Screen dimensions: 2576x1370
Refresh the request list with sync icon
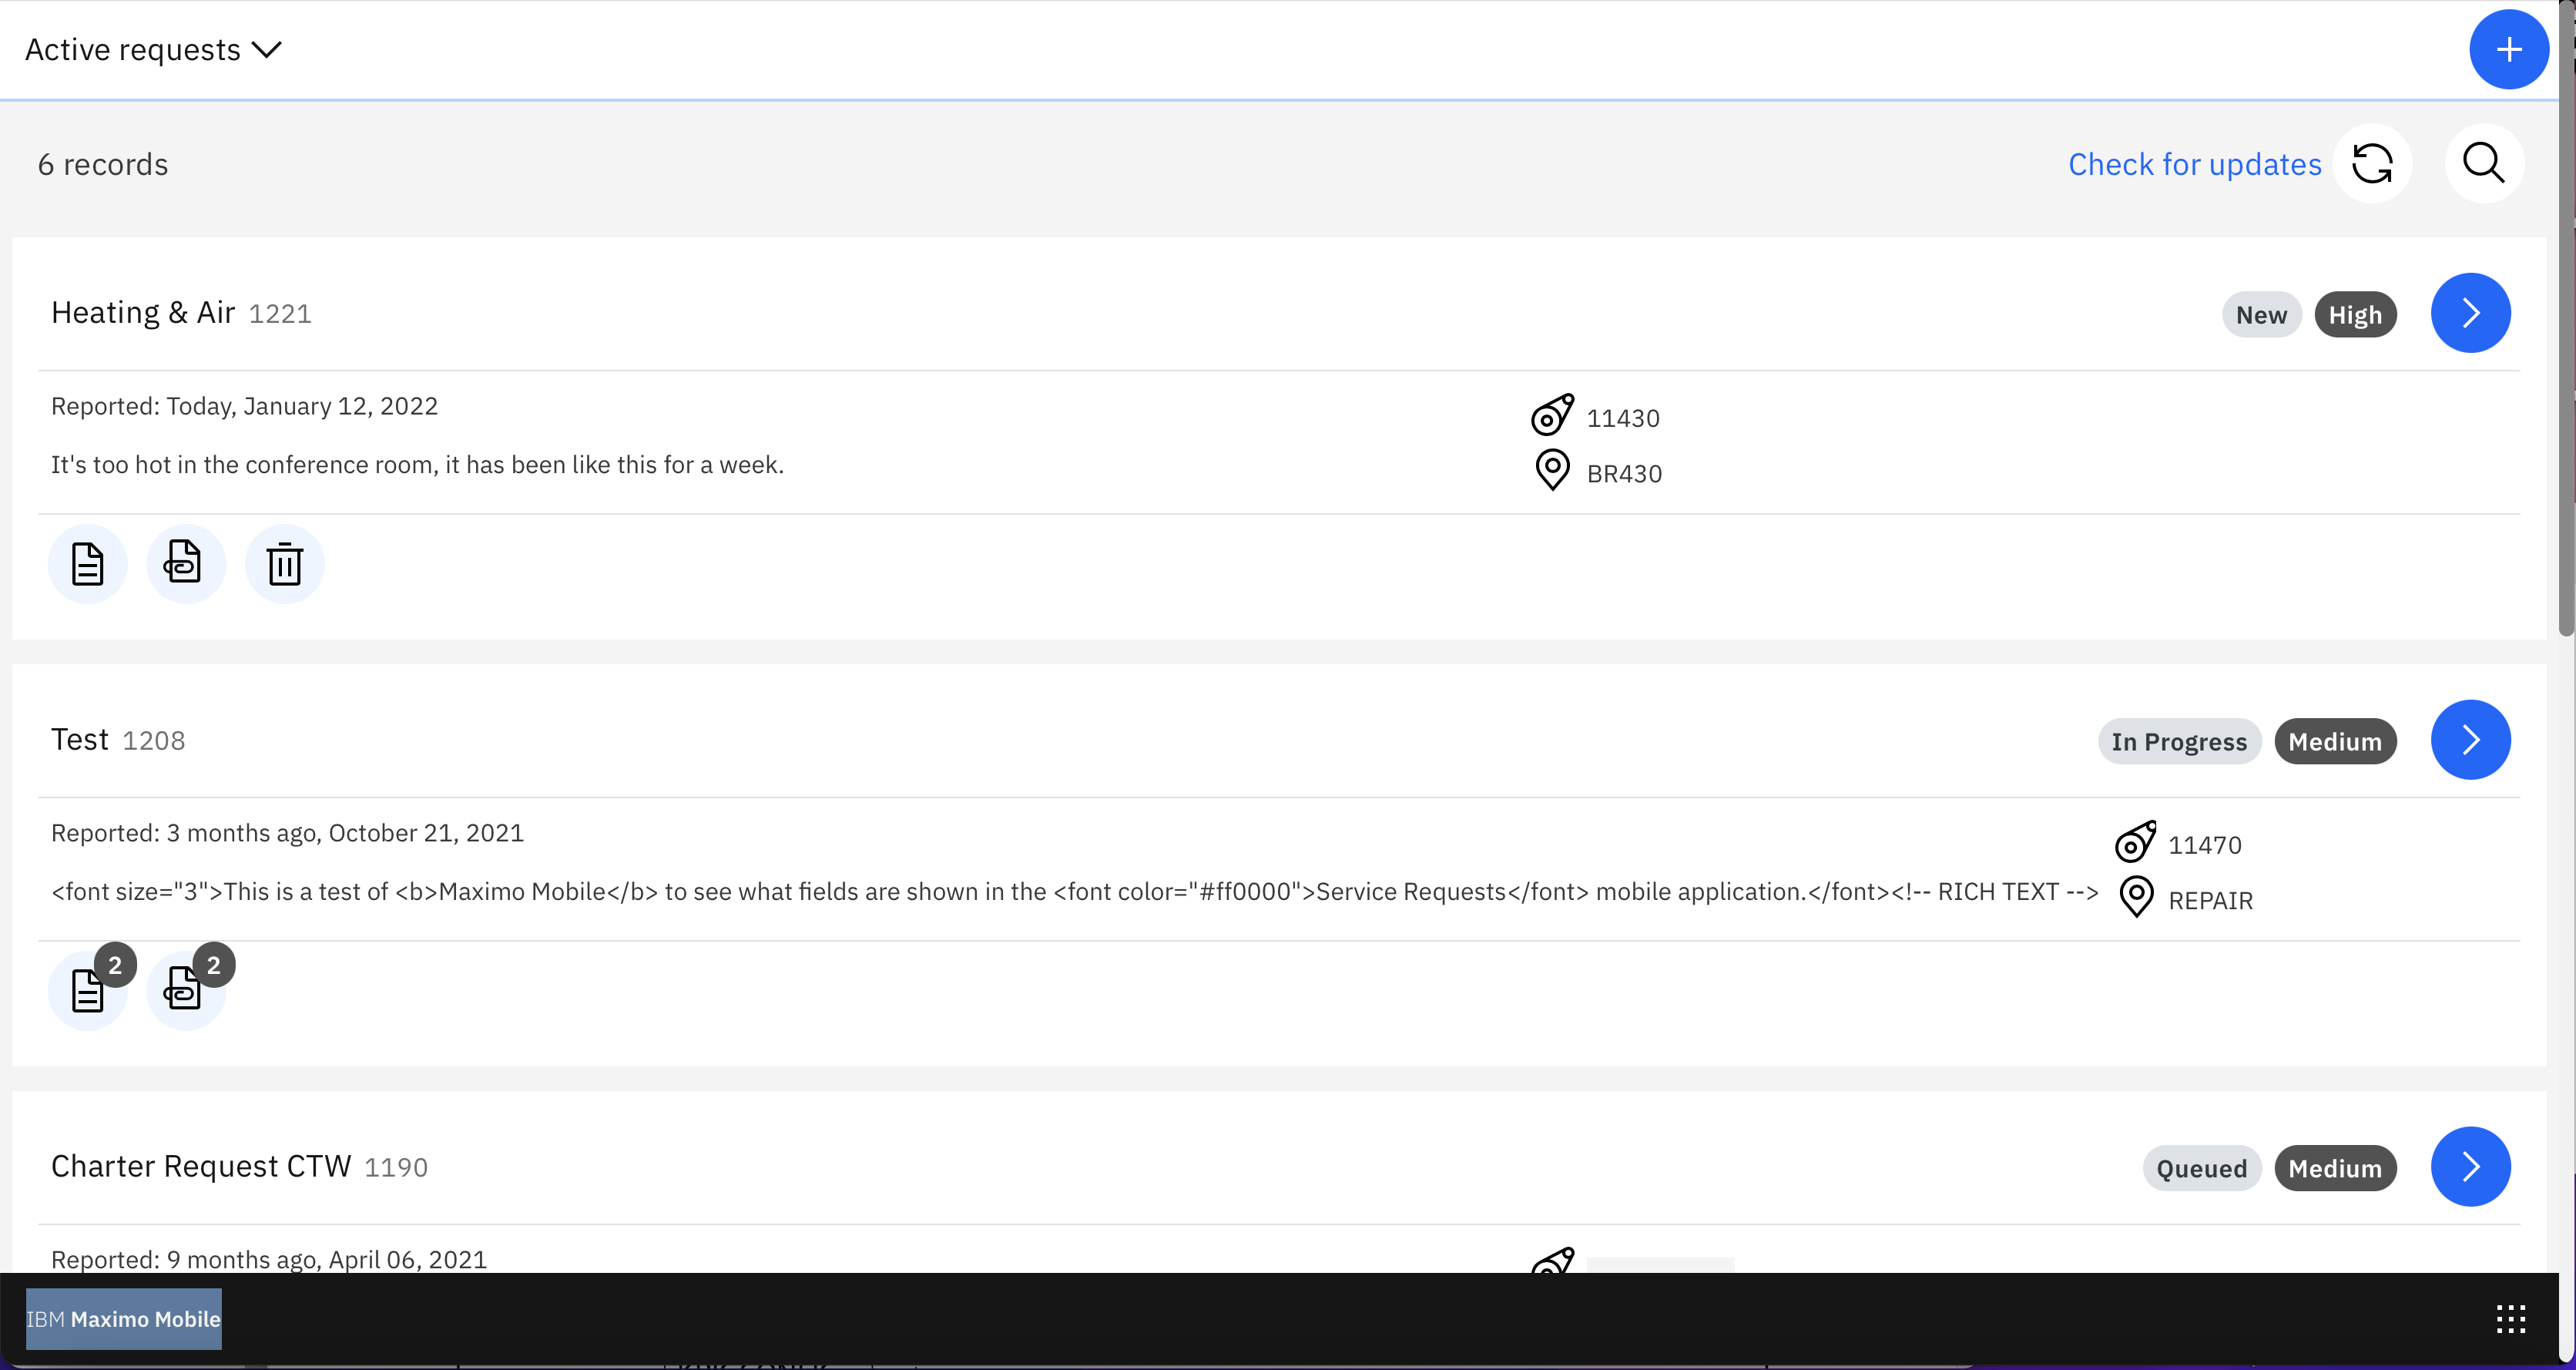click(2373, 163)
